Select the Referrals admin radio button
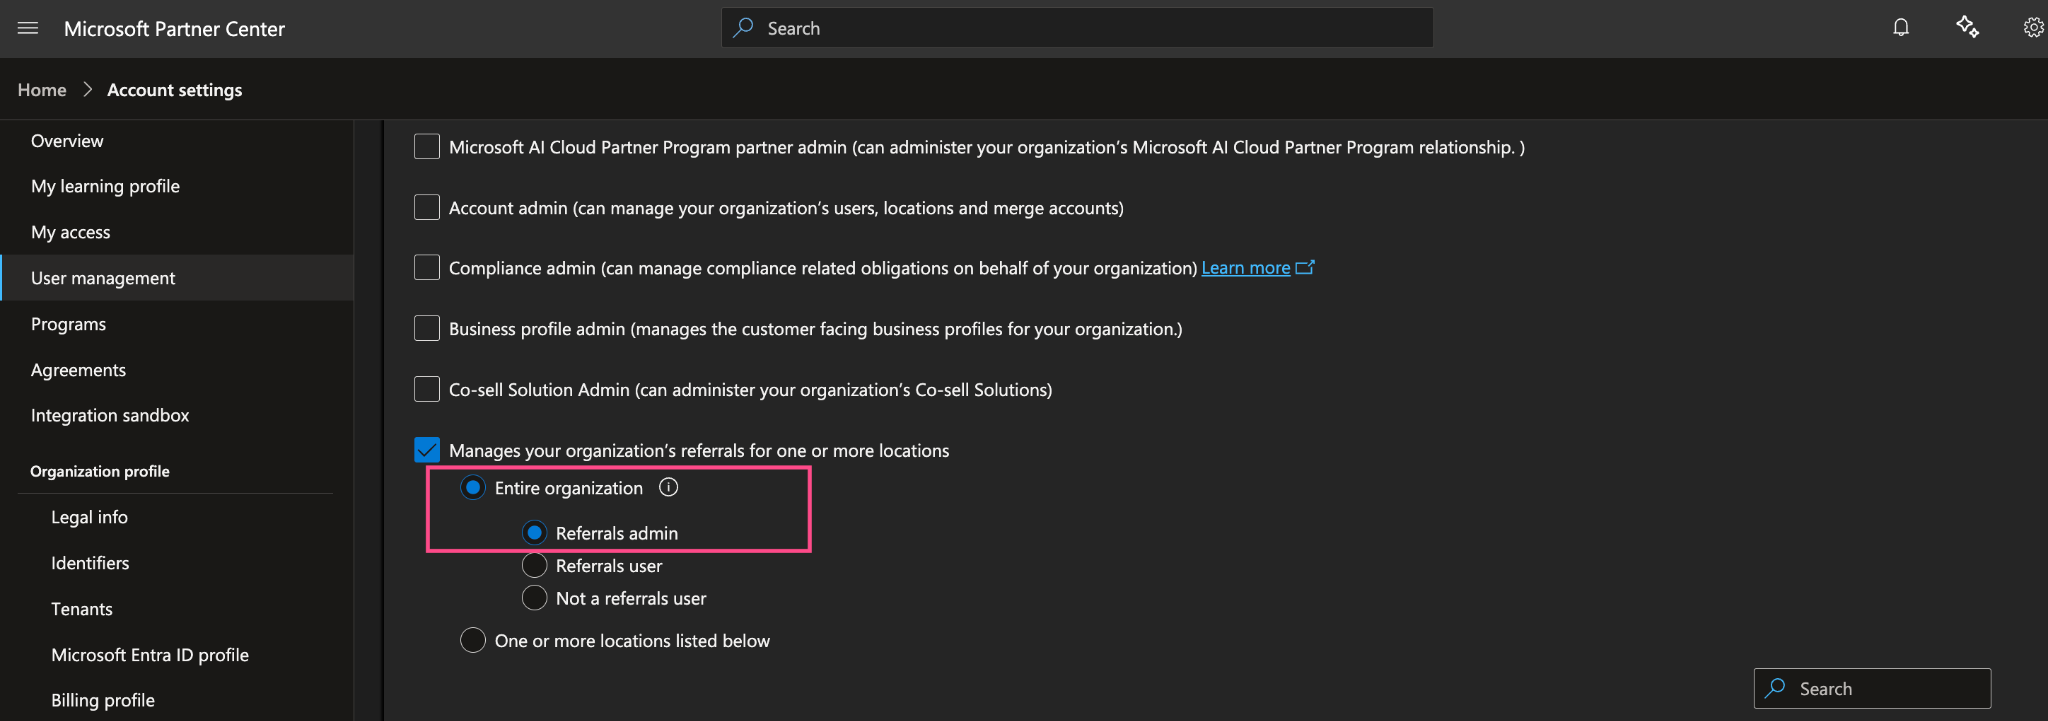The width and height of the screenshot is (2048, 721). click(535, 533)
